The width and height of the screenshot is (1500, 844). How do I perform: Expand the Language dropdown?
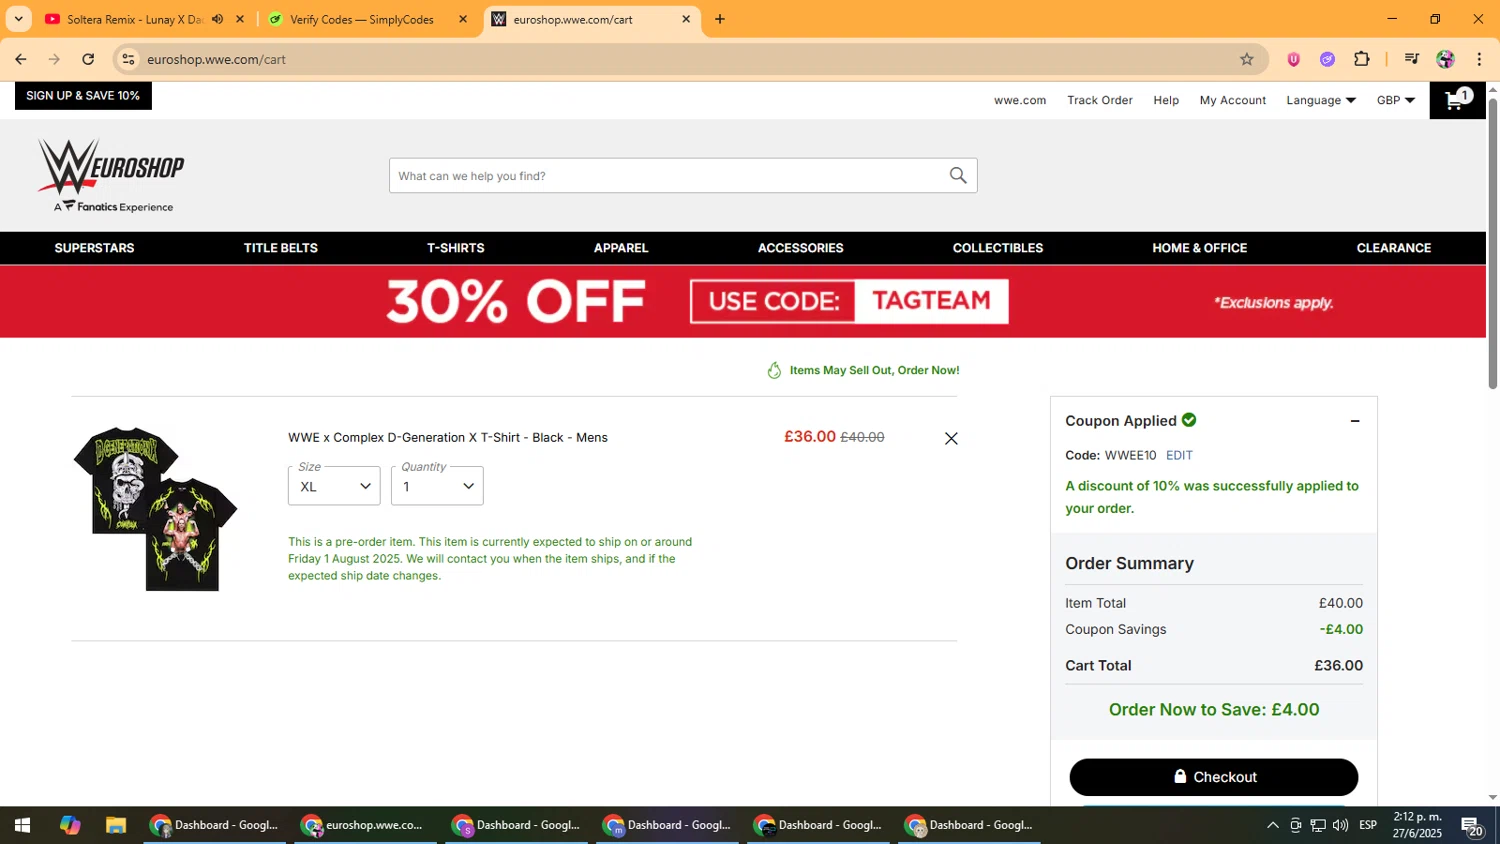pyautogui.click(x=1320, y=100)
